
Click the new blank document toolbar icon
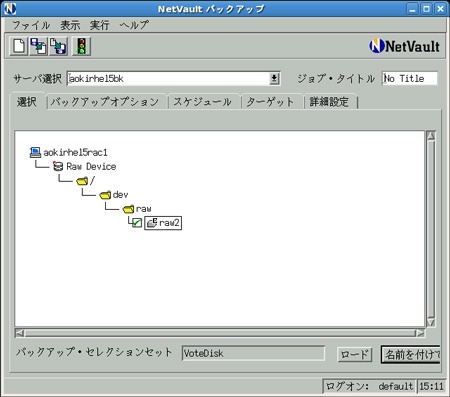point(19,46)
